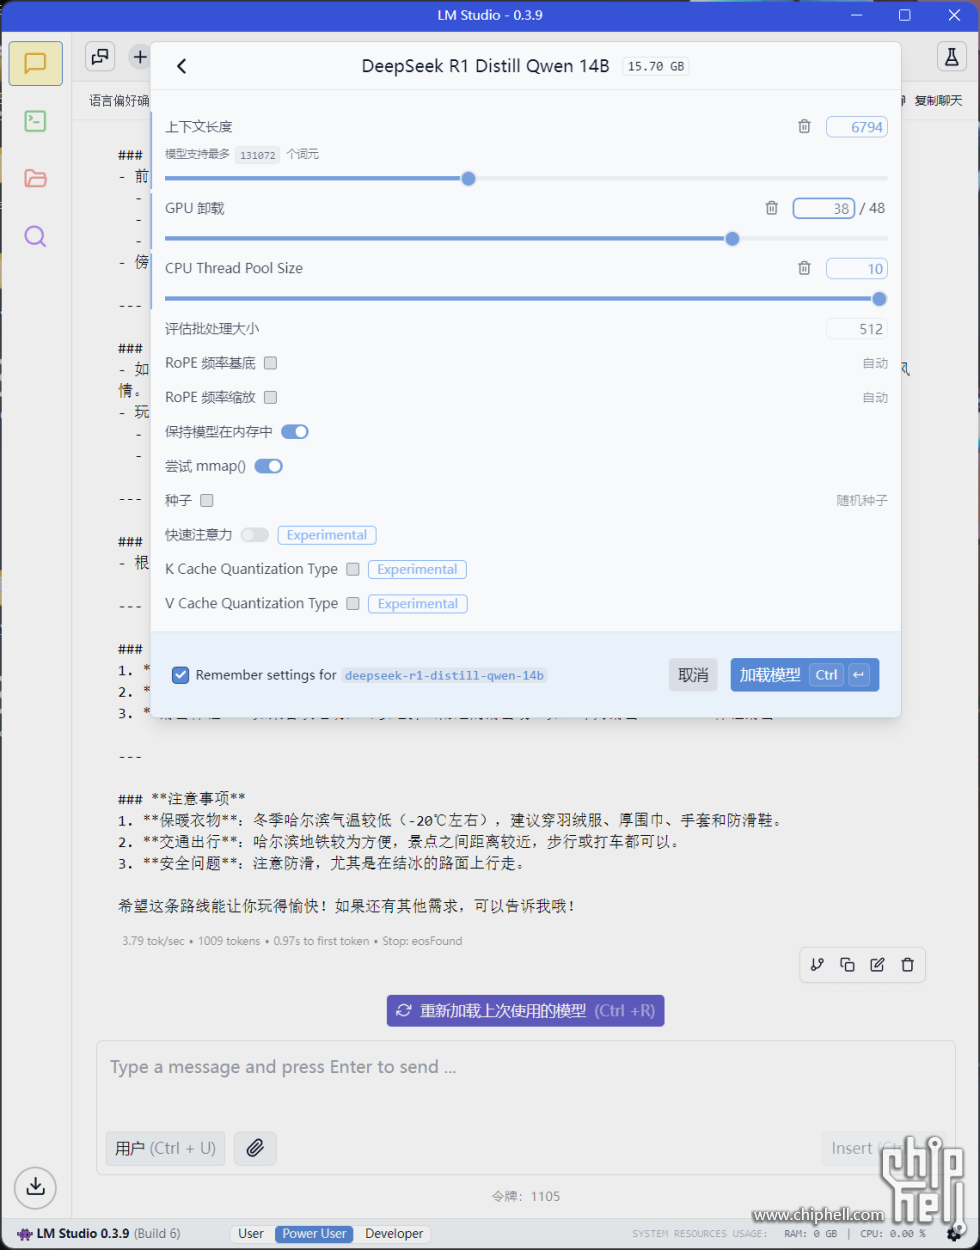The image size is (980, 1250).
Task: Click 取消 to cancel loading
Action: [693, 675]
